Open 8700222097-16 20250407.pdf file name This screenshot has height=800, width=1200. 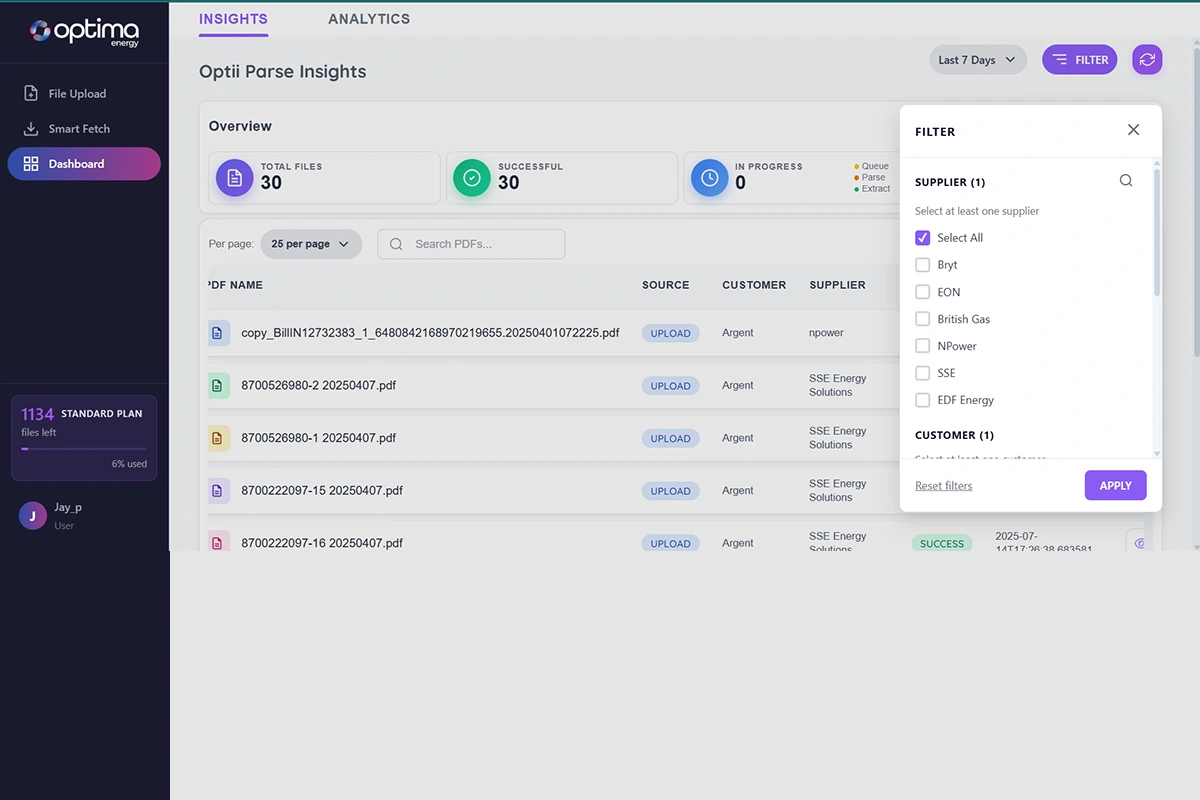tap(322, 543)
